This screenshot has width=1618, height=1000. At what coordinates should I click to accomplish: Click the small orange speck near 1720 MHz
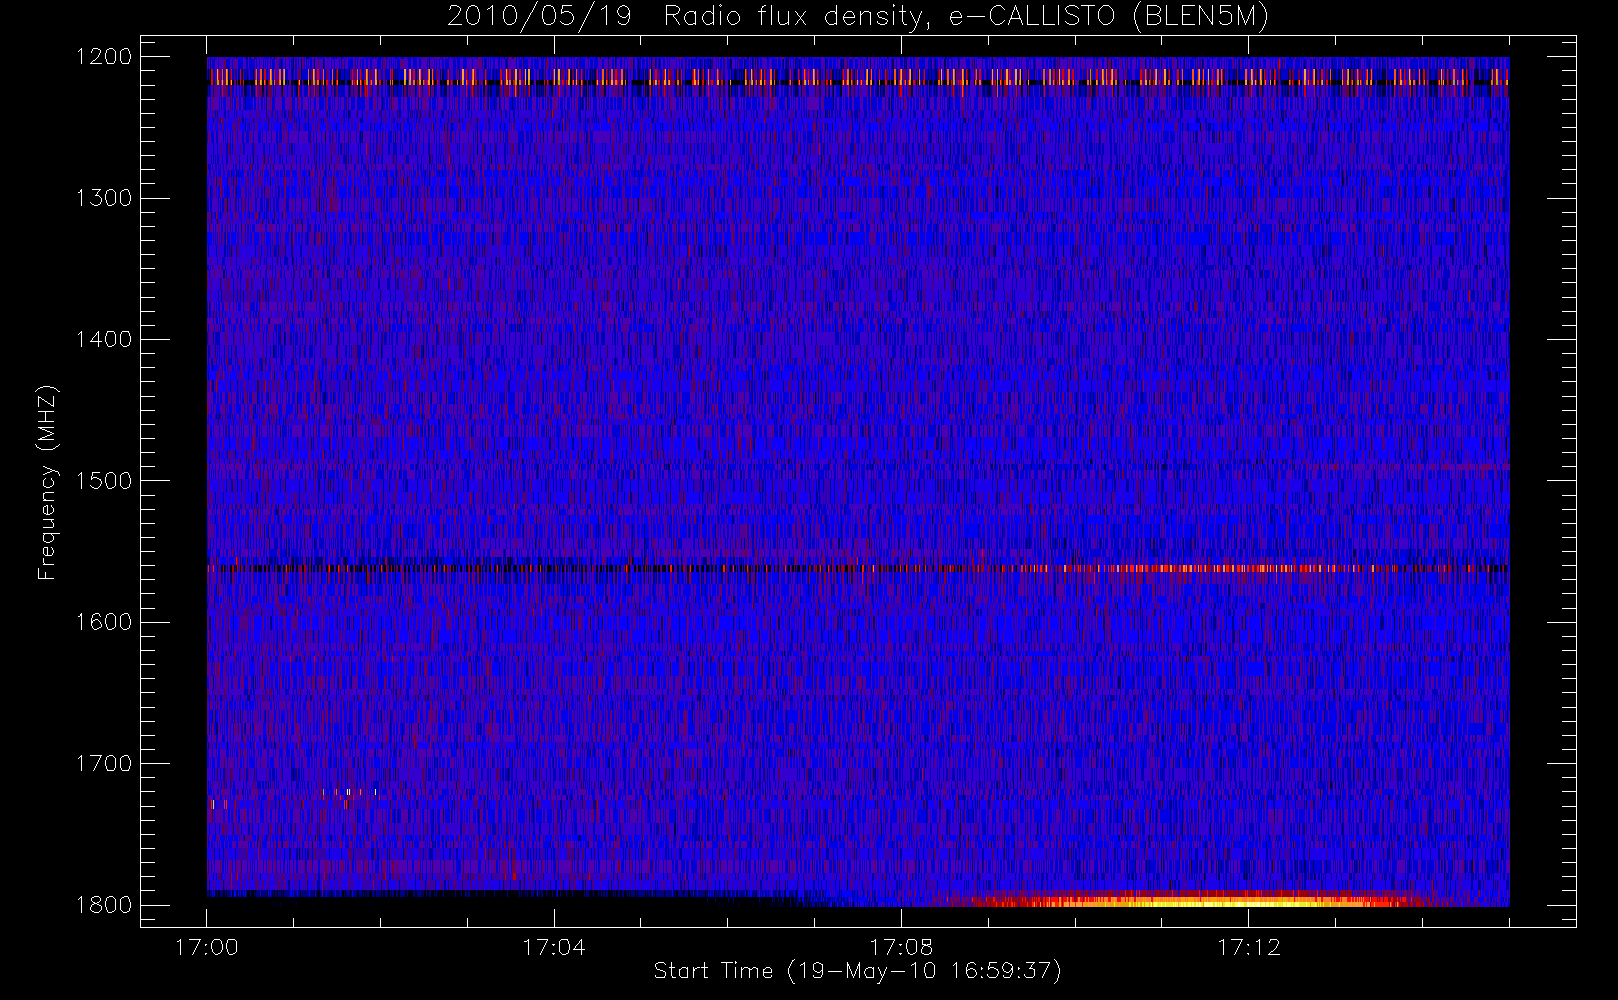click(x=349, y=793)
